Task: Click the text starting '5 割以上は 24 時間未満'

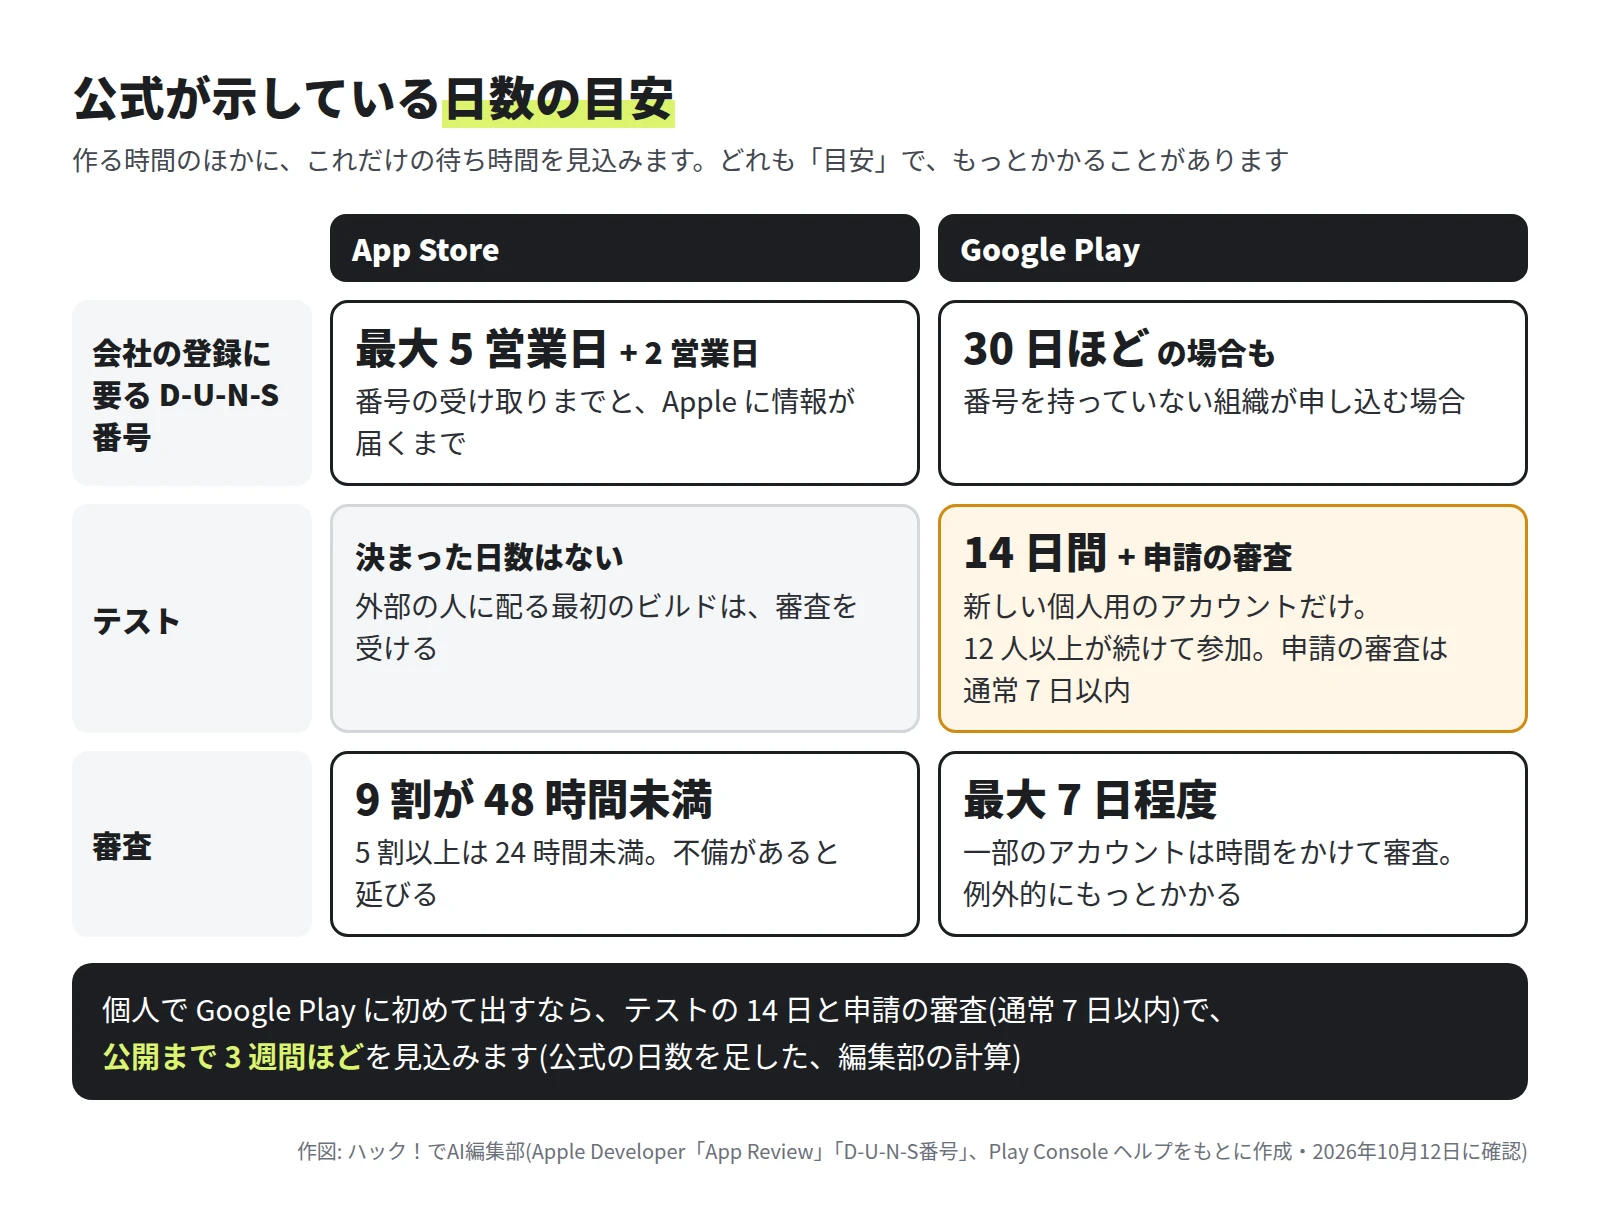Action: click(x=598, y=873)
